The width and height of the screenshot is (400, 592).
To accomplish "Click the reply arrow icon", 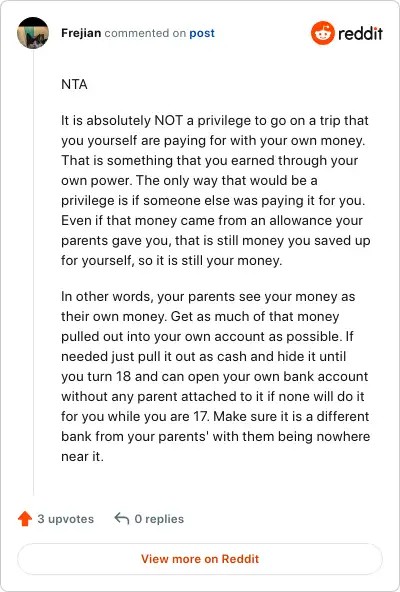I will [x=122, y=518].
